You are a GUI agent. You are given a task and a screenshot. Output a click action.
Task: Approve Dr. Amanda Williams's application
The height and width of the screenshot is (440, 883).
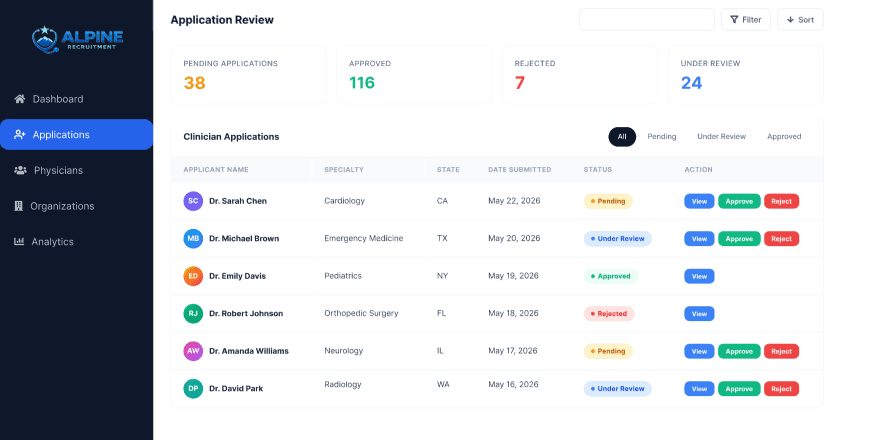point(739,352)
